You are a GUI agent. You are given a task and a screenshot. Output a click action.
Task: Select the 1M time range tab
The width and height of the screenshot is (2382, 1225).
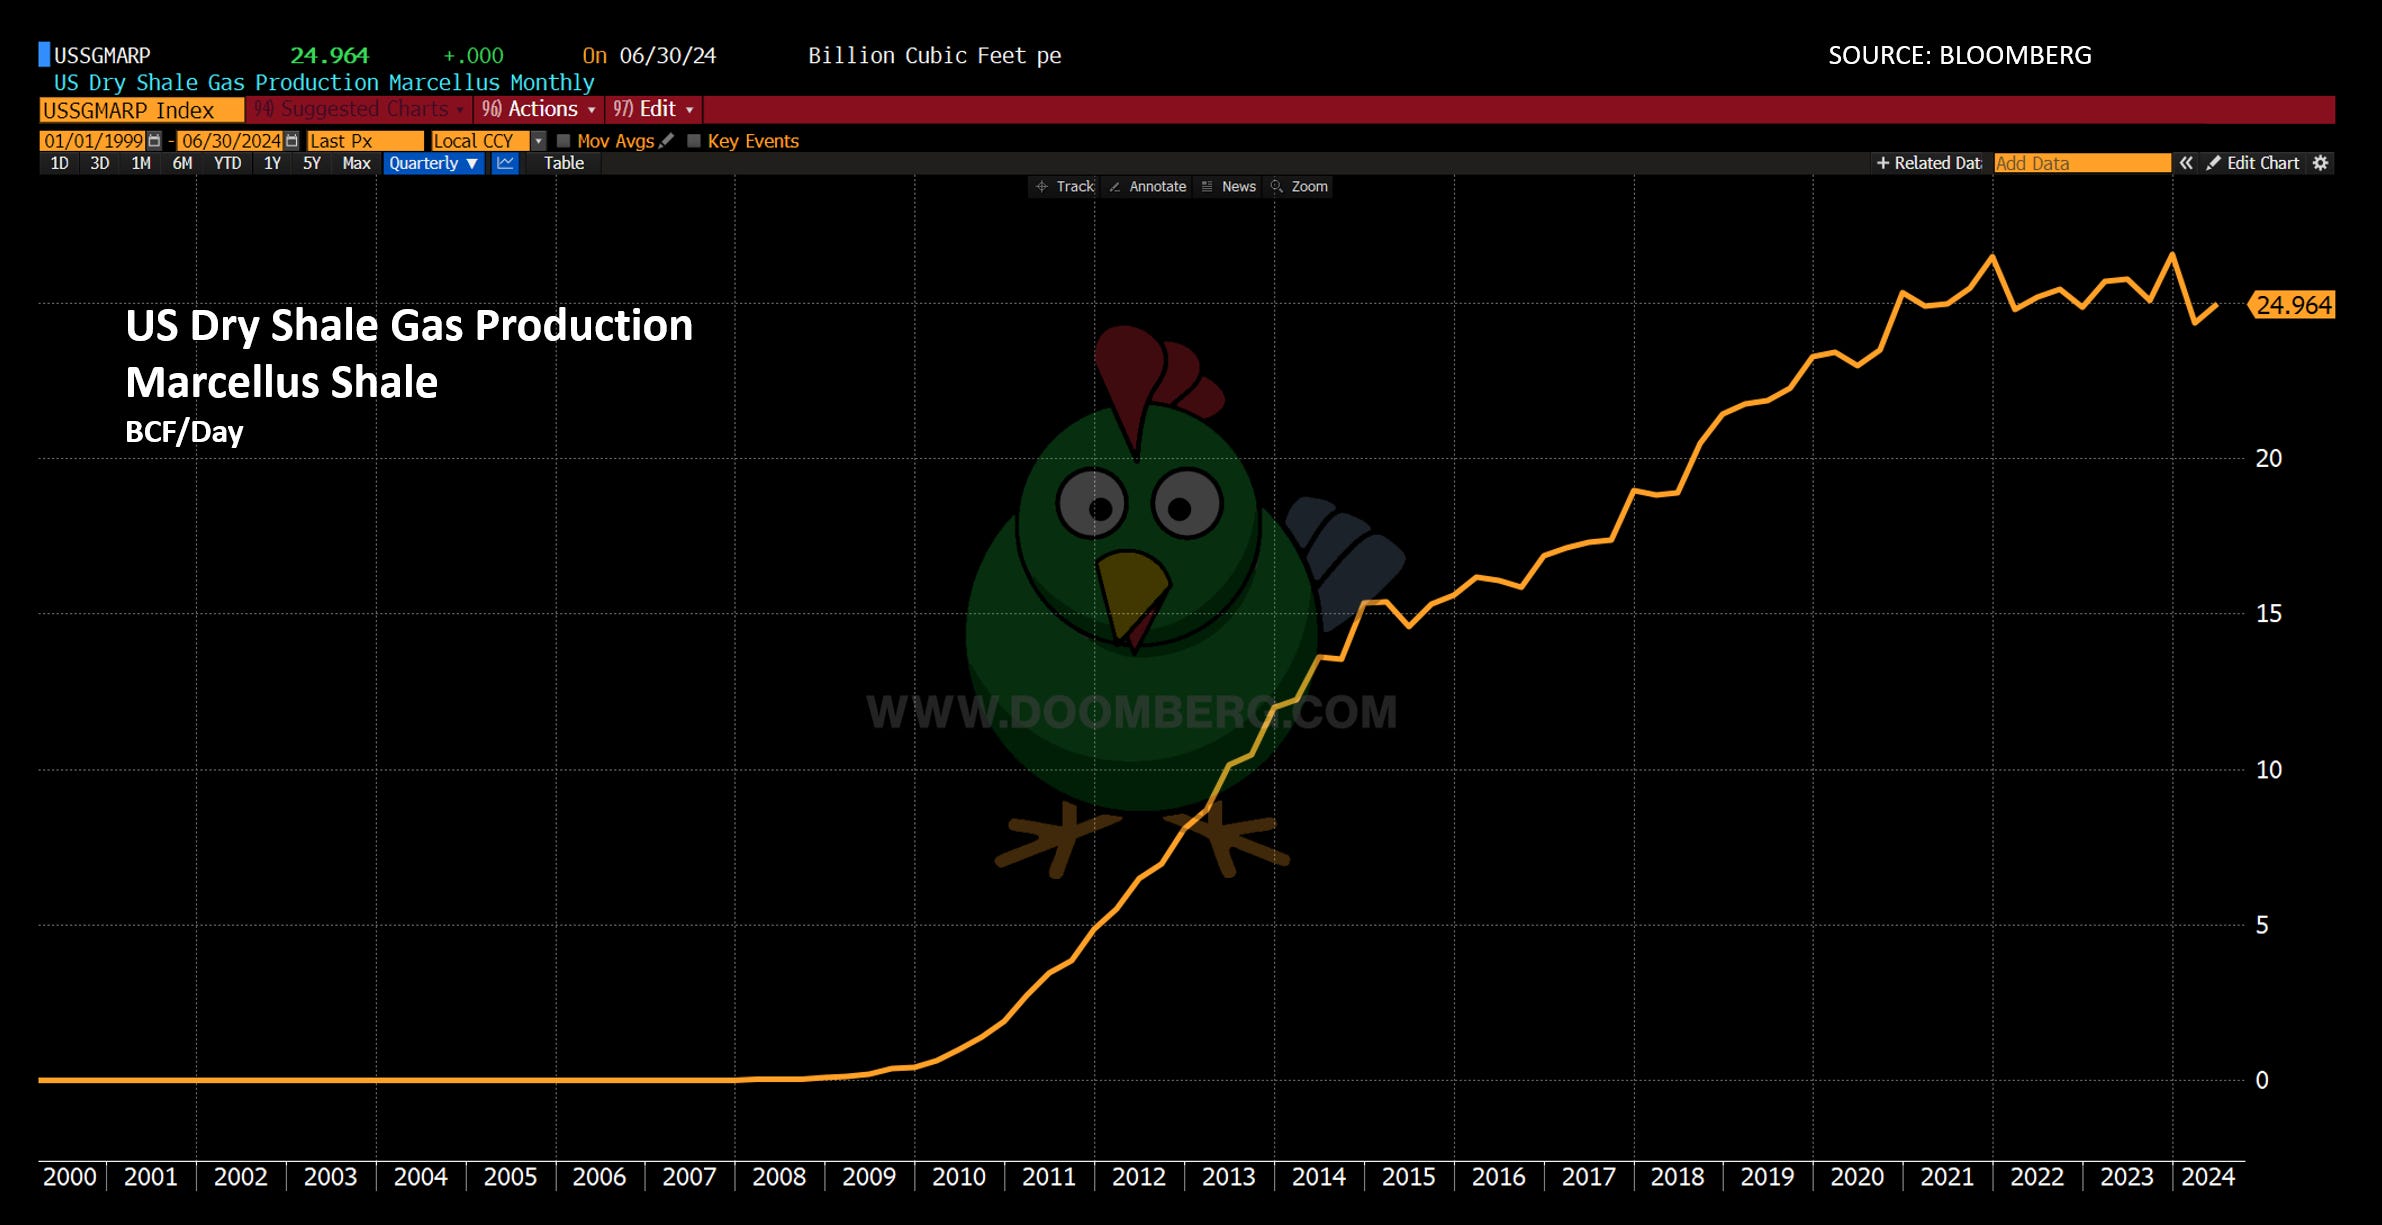(x=141, y=163)
